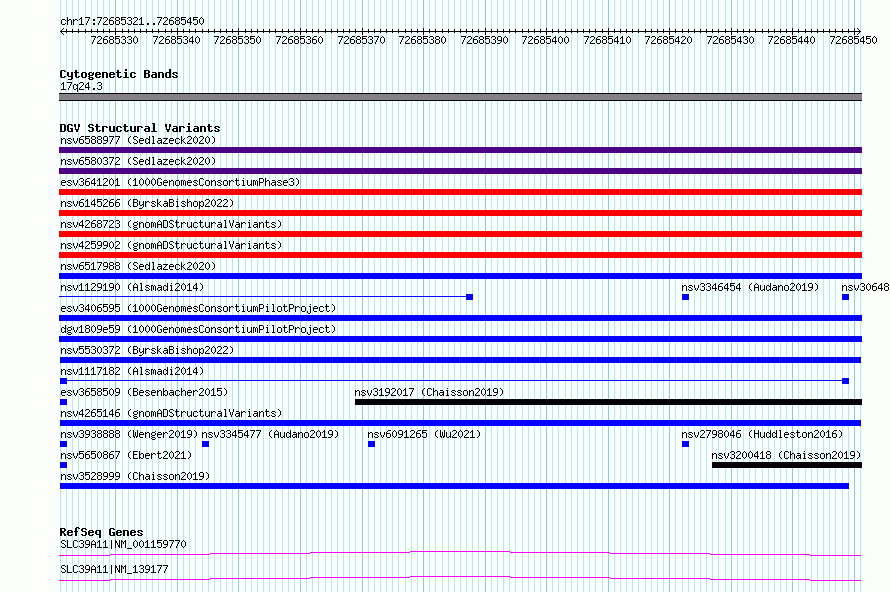This screenshot has width=890, height=592.
Task: Click nsv6517988 (Sedlazeck2020) label
Action: 138,266
